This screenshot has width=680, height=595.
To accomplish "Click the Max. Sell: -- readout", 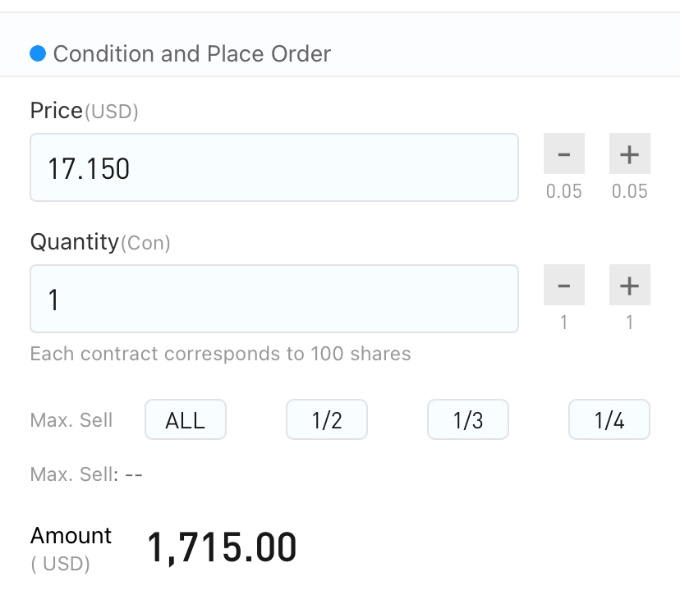I will [x=86, y=474].
